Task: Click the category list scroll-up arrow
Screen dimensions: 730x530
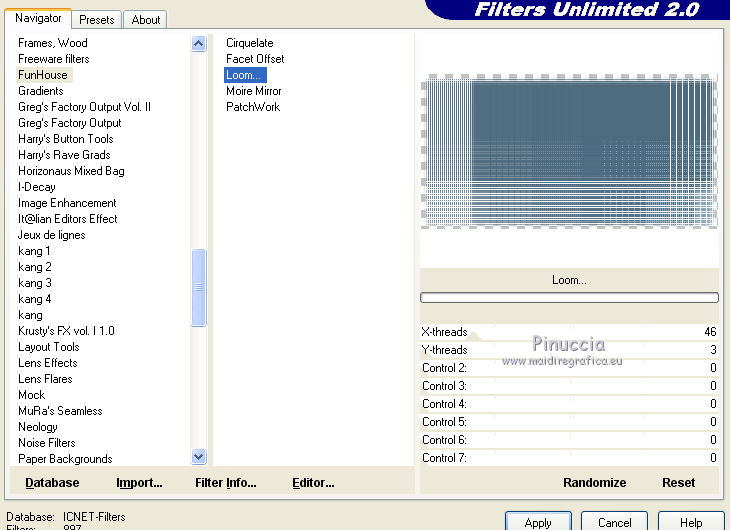Action: [198, 44]
